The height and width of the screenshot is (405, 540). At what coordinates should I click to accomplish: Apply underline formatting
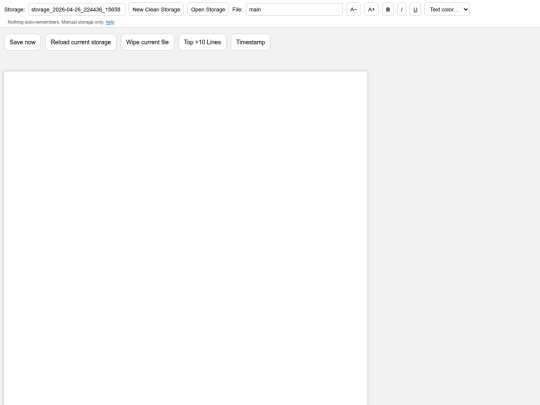(415, 9)
